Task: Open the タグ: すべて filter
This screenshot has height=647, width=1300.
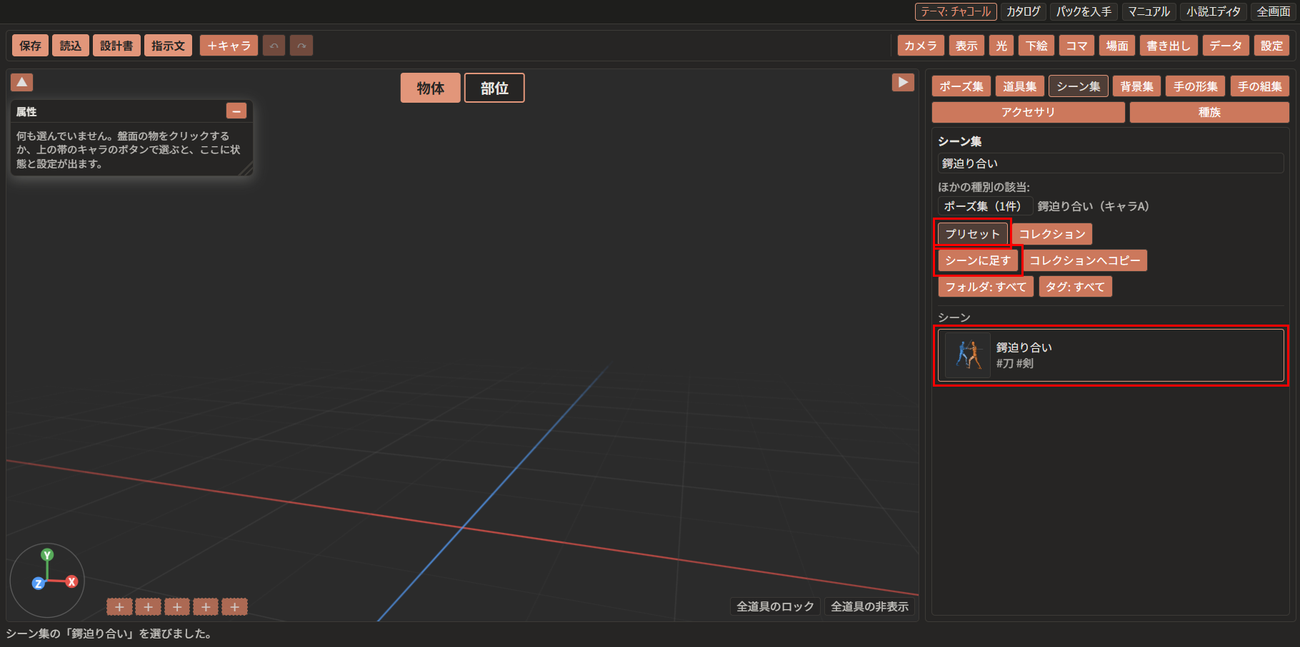Action: [x=1075, y=287]
